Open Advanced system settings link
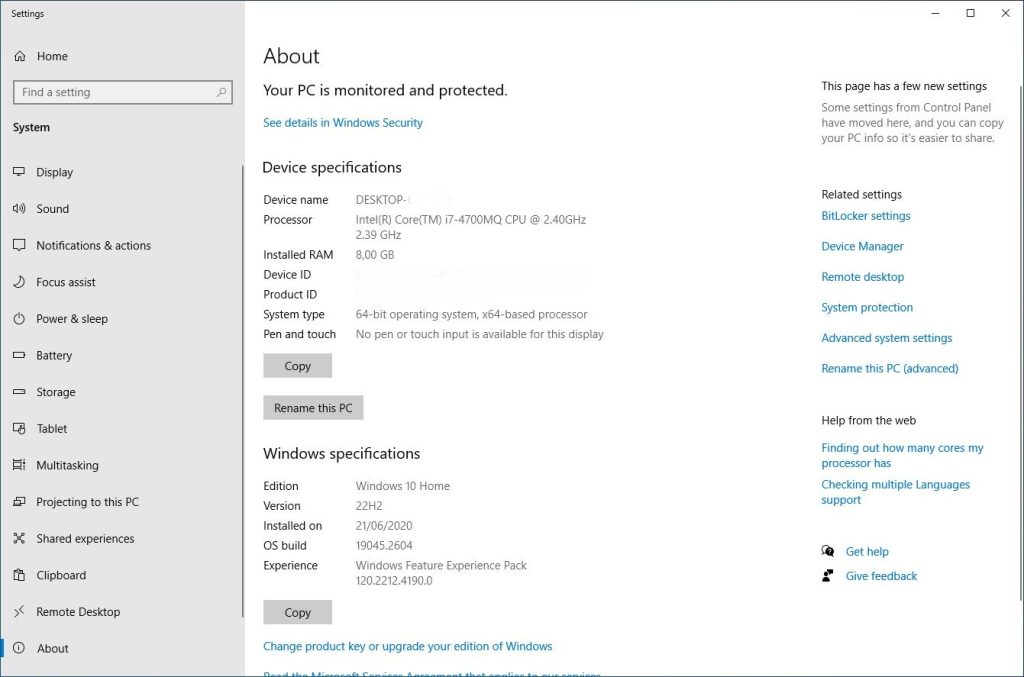Screen dimensions: 1024x677 (x=887, y=338)
